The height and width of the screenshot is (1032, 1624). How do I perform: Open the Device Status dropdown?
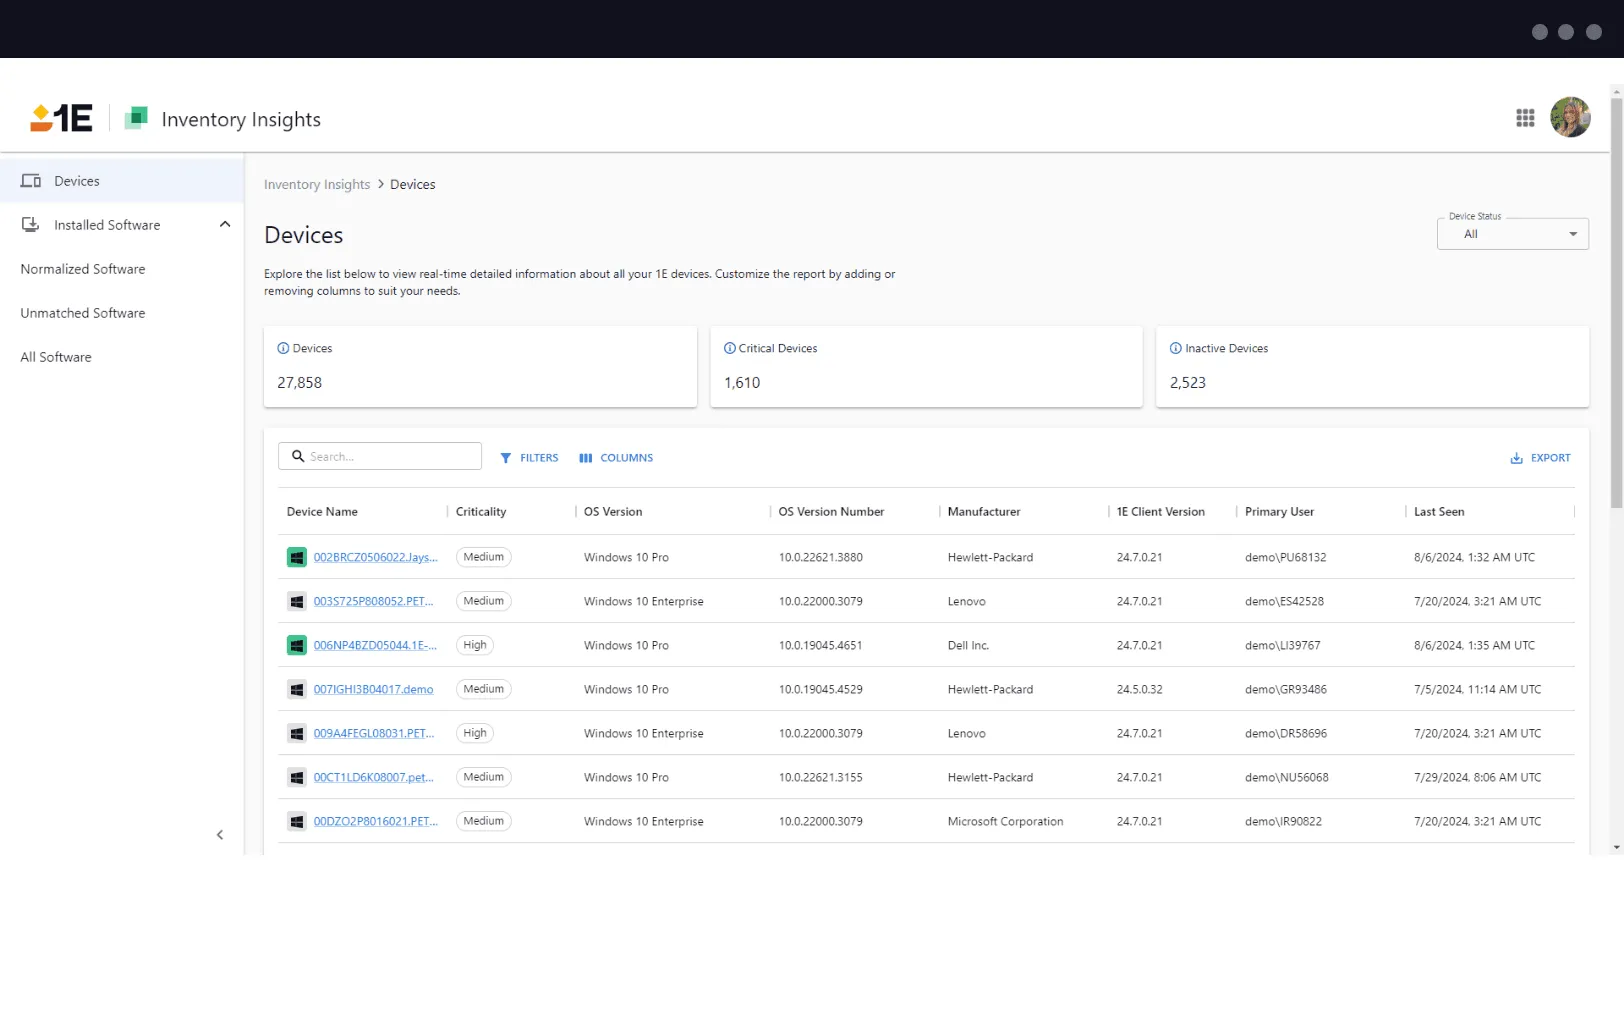(x=1512, y=234)
